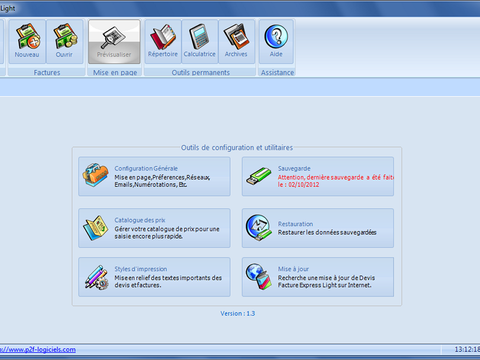This screenshot has height=360, width=480.
Task: Open the Répertoire address book
Action: coord(163,41)
